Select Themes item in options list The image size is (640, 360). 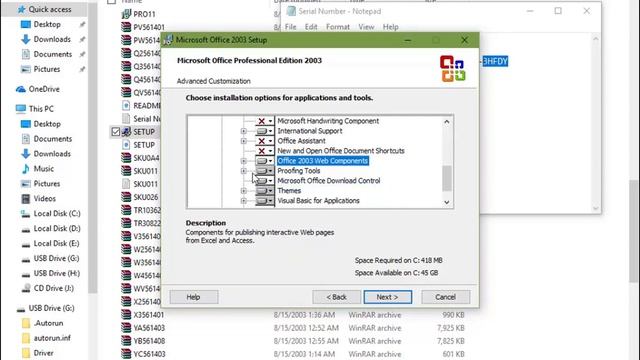(289, 191)
